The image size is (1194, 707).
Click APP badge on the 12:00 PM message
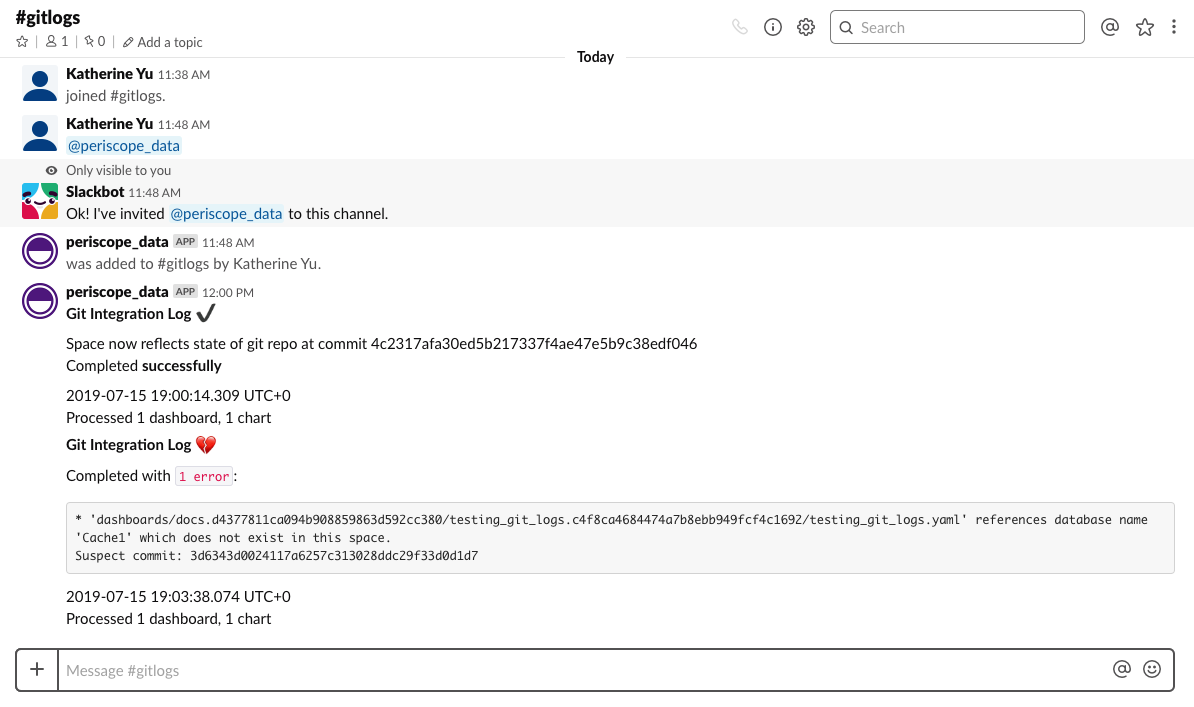click(x=185, y=292)
